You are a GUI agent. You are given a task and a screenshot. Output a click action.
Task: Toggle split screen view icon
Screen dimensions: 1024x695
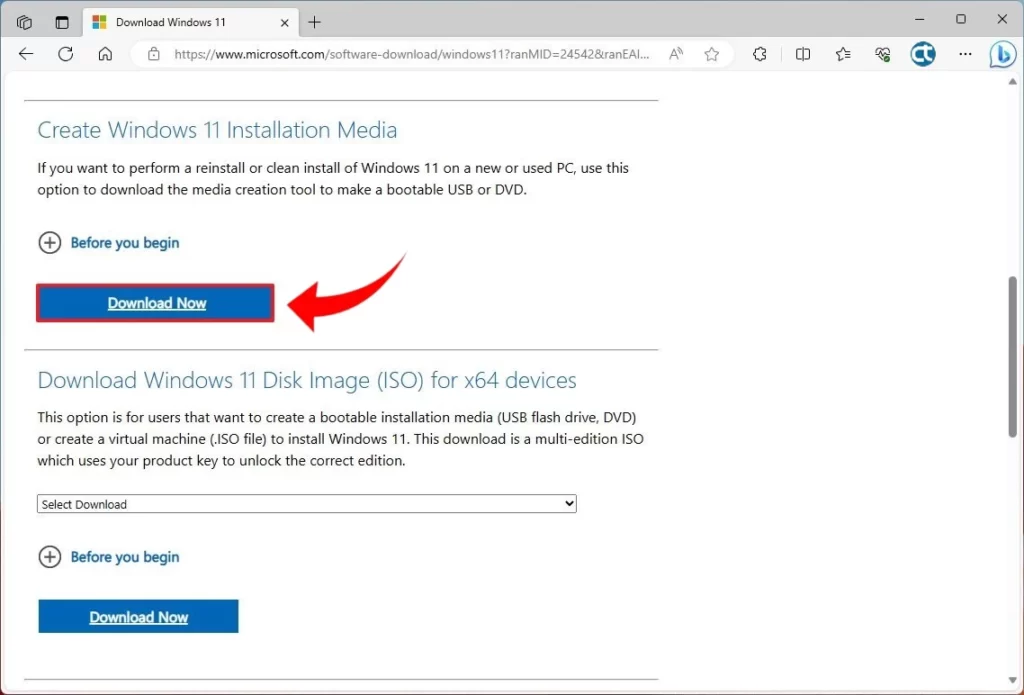tap(803, 54)
